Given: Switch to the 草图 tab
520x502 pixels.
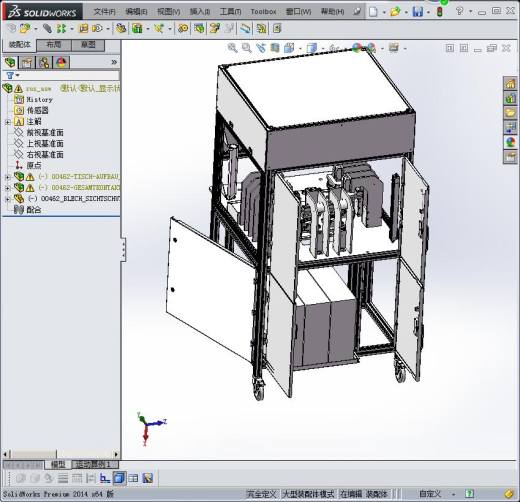Looking at the screenshot, I should coord(88,45).
